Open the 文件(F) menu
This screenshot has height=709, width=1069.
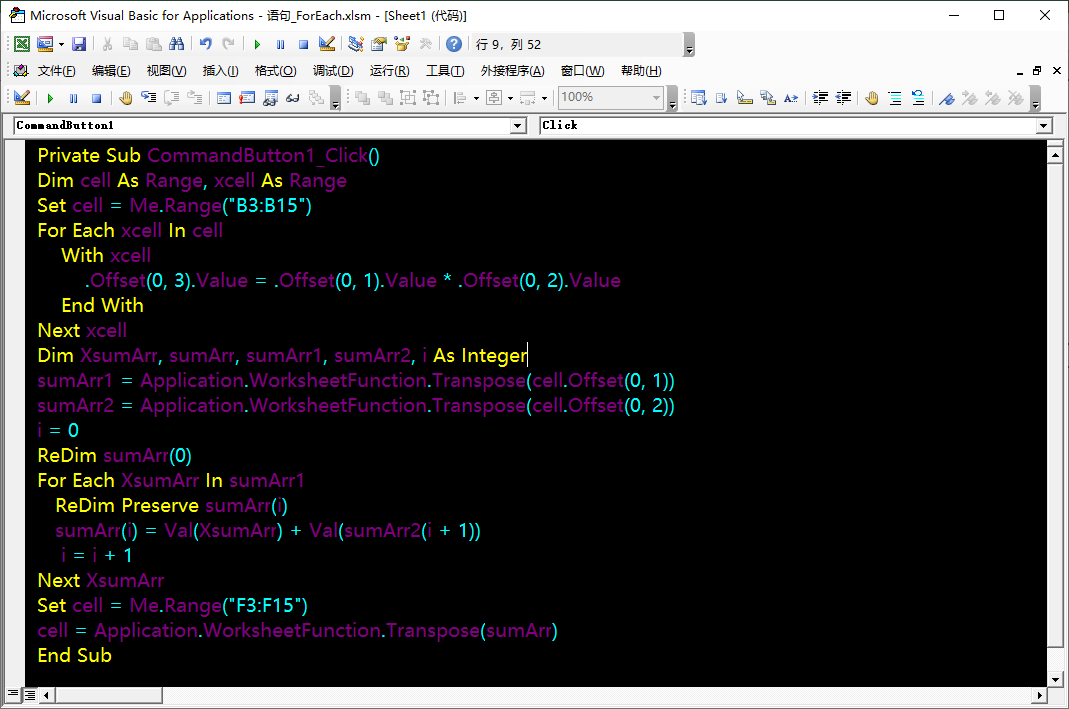click(x=56, y=71)
